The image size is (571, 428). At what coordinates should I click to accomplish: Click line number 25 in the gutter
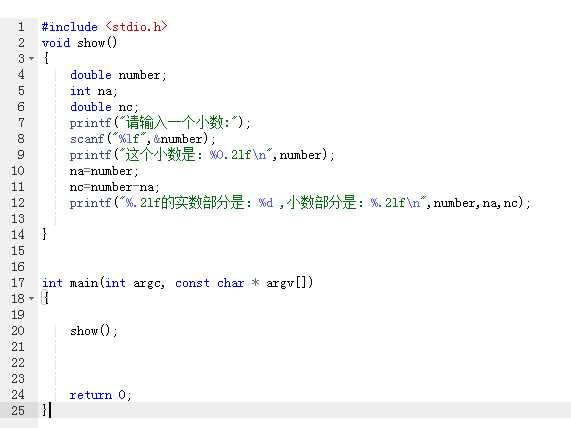[17, 411]
